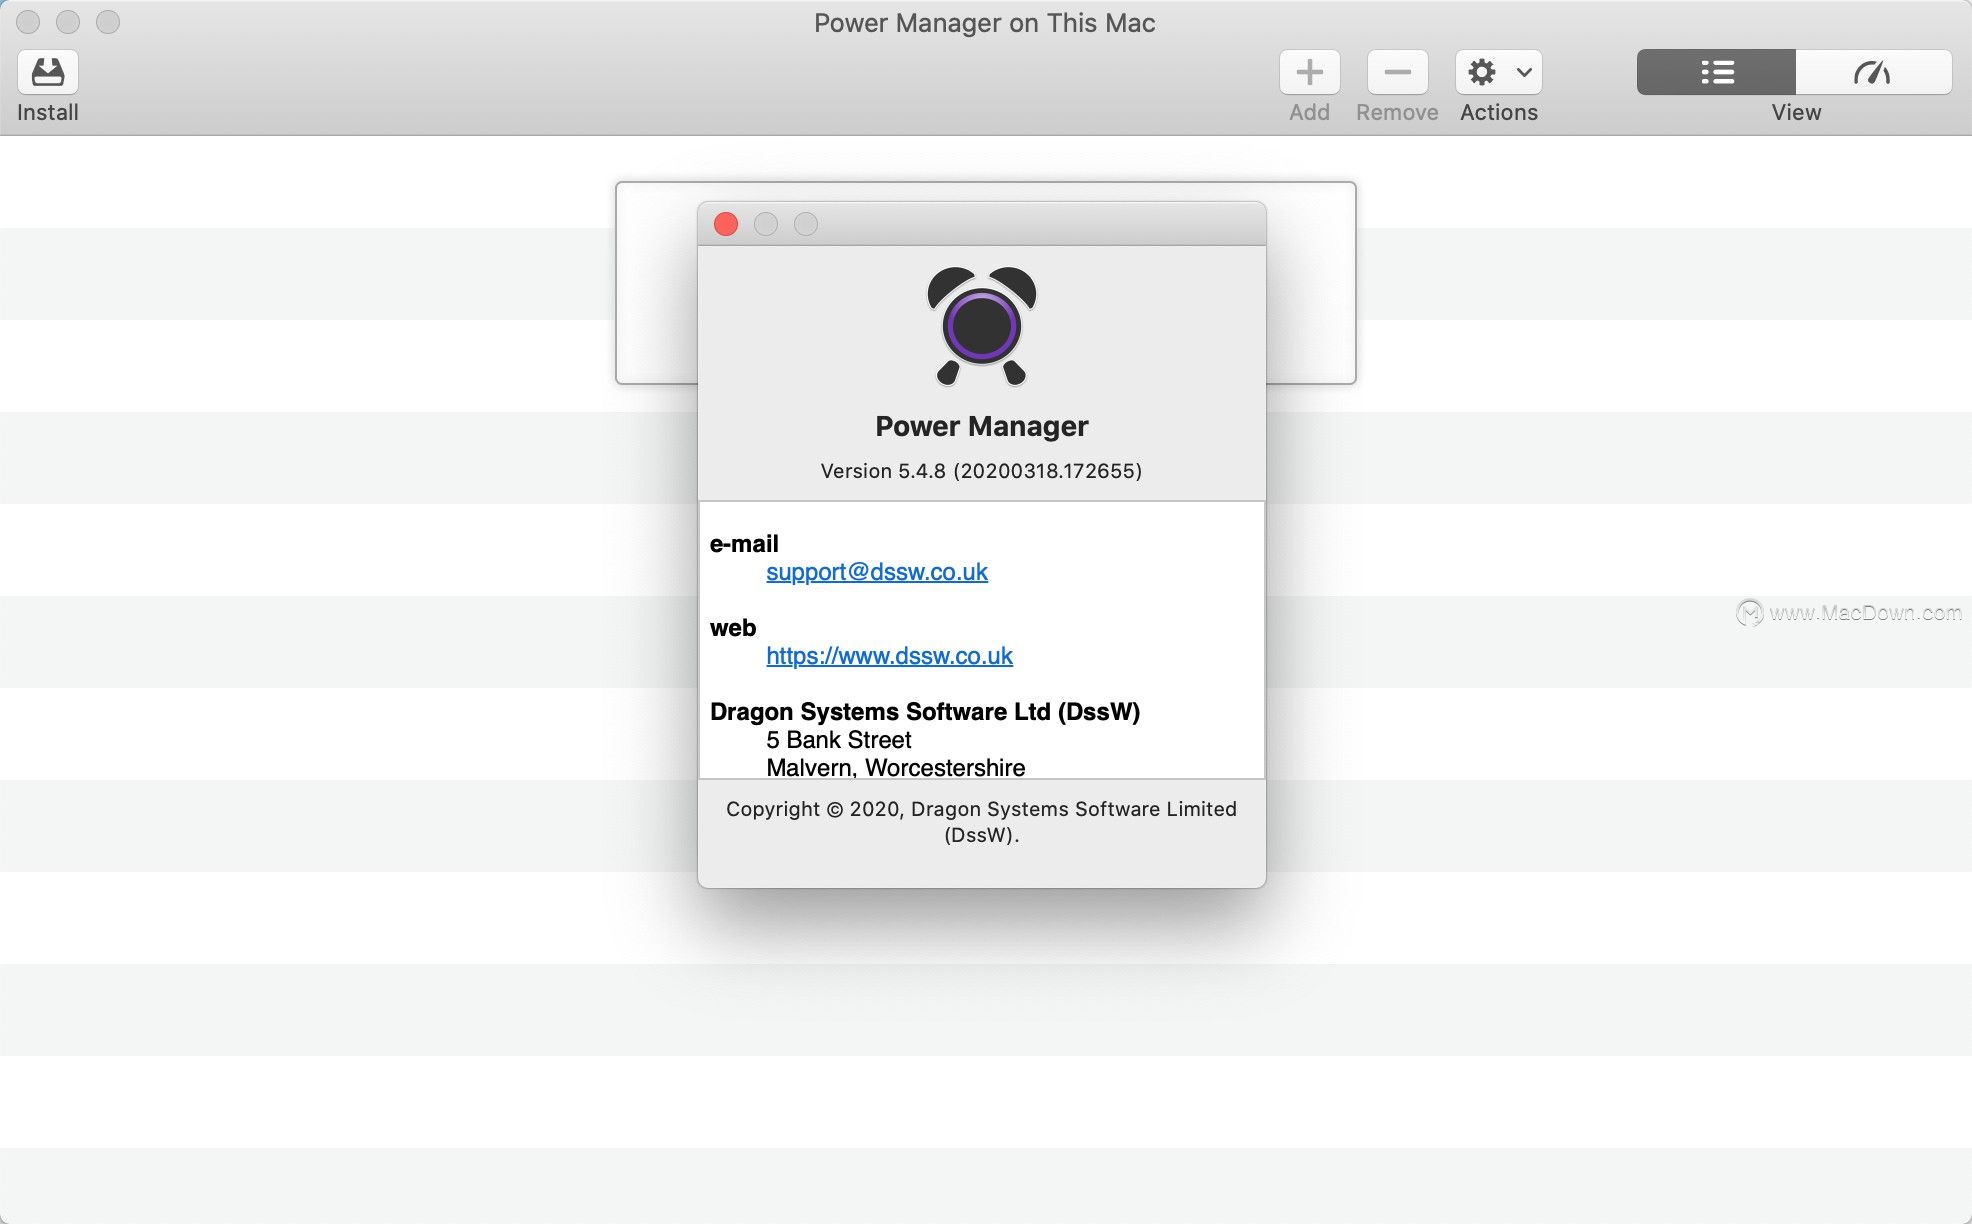Click the version 5.4.8 text
The image size is (1972, 1224).
981,471
